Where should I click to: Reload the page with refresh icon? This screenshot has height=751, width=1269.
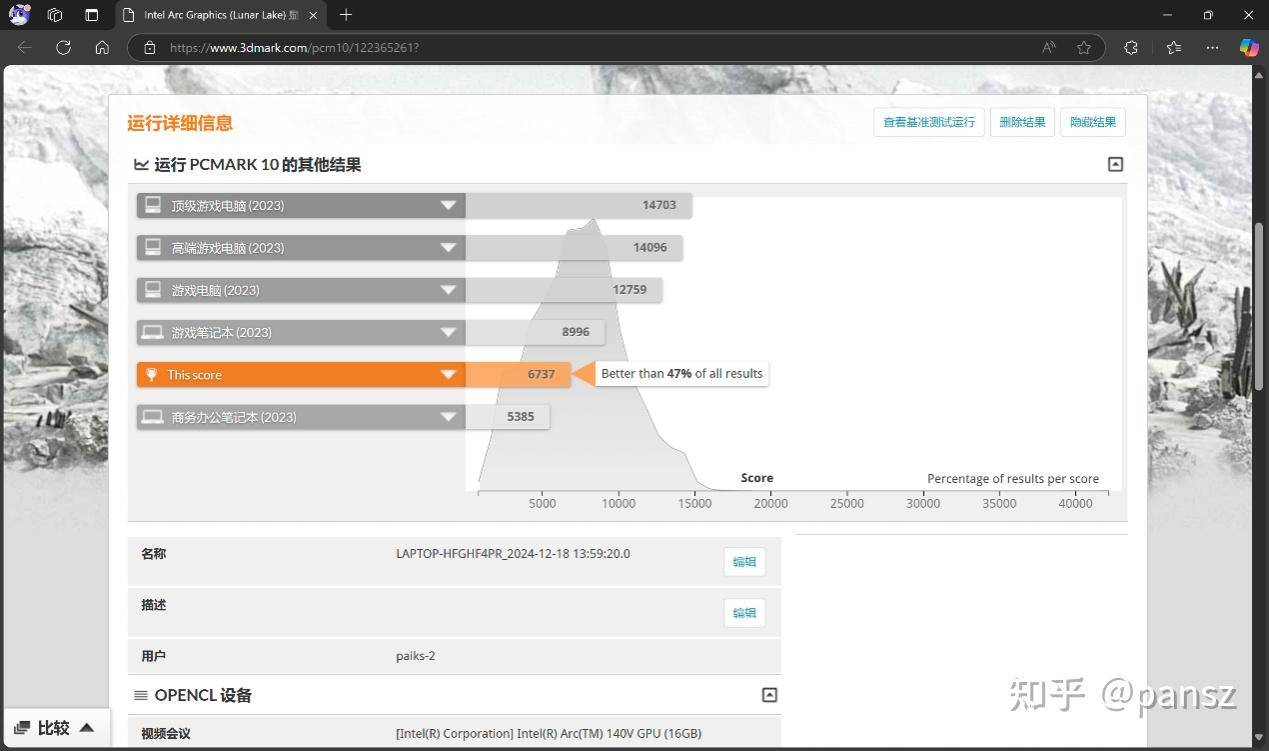coord(63,47)
